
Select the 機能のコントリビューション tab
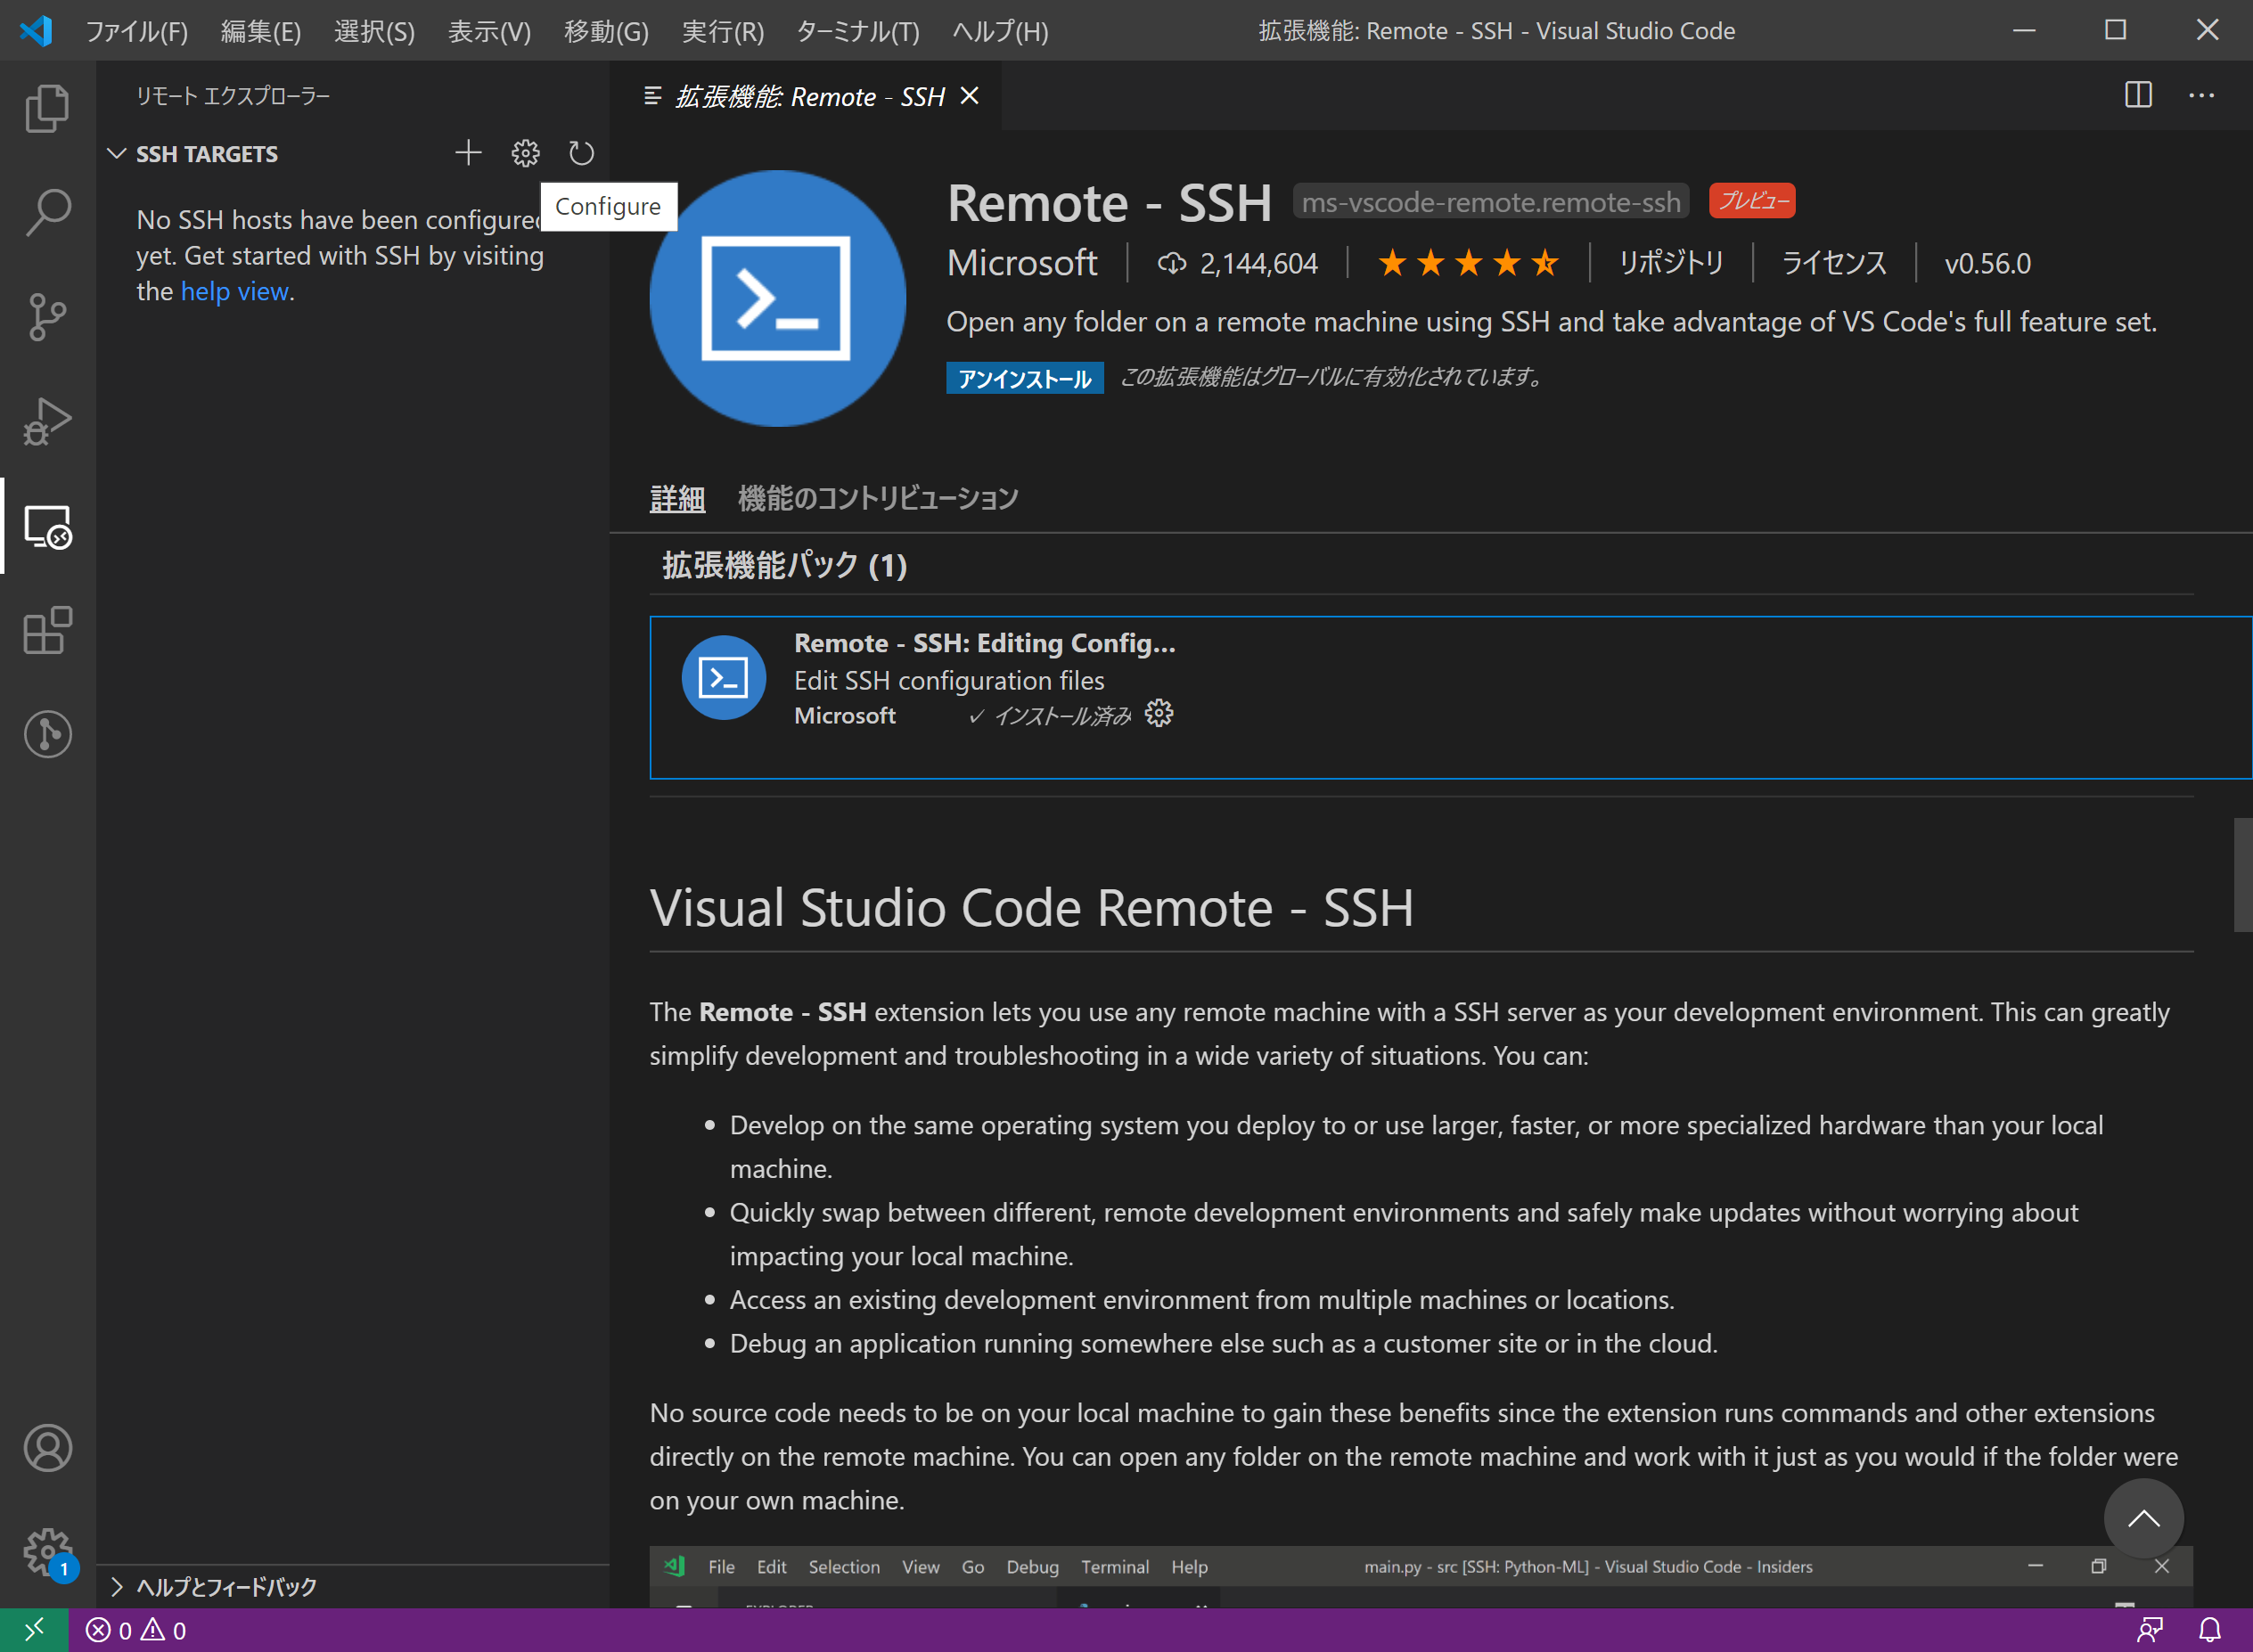coord(878,500)
